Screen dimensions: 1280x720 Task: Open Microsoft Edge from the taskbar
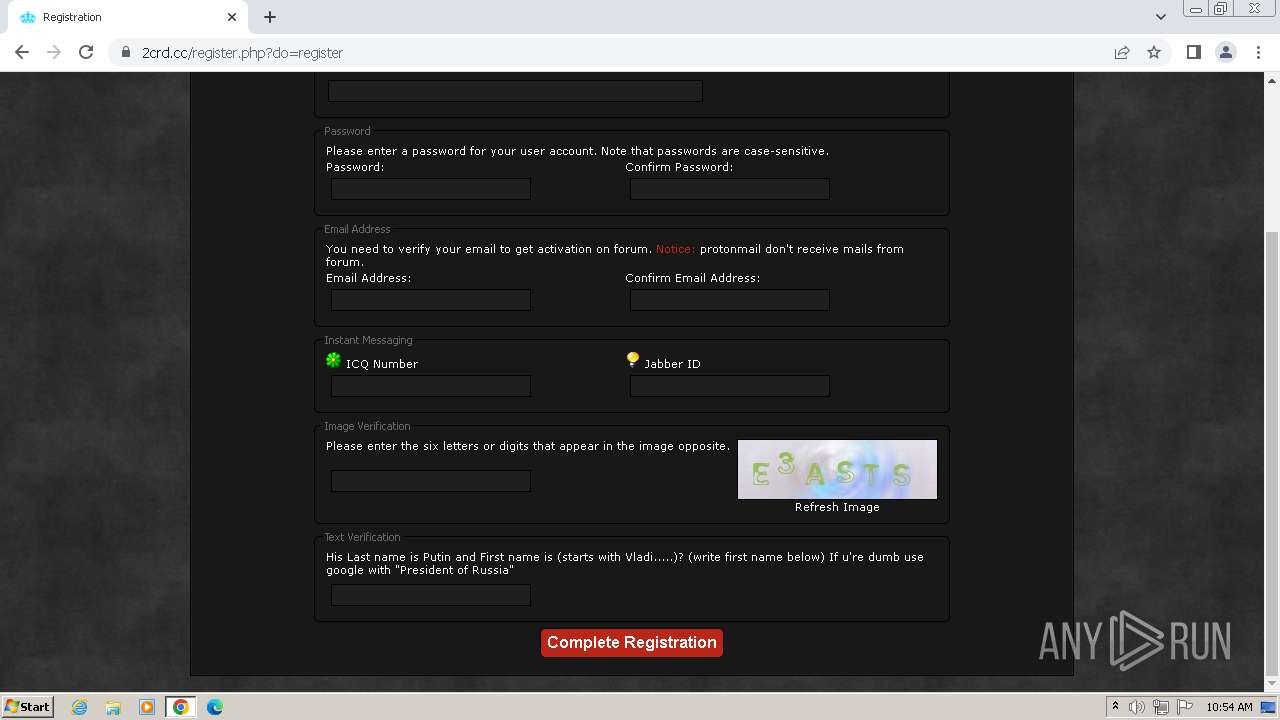(x=215, y=707)
